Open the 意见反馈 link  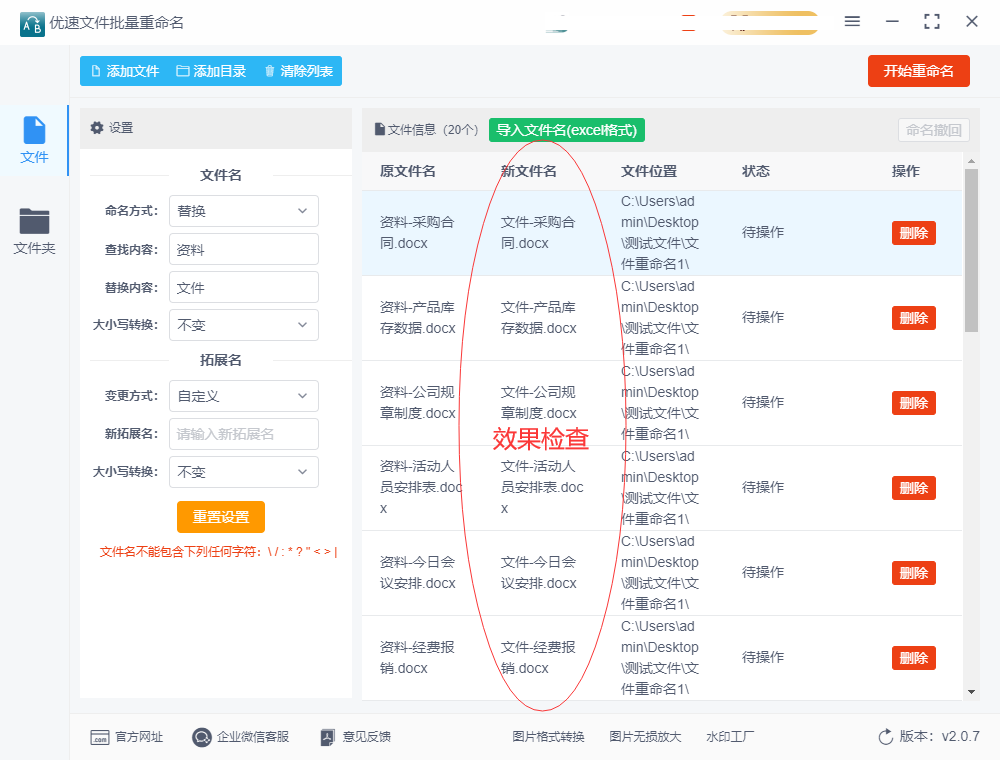coord(356,737)
